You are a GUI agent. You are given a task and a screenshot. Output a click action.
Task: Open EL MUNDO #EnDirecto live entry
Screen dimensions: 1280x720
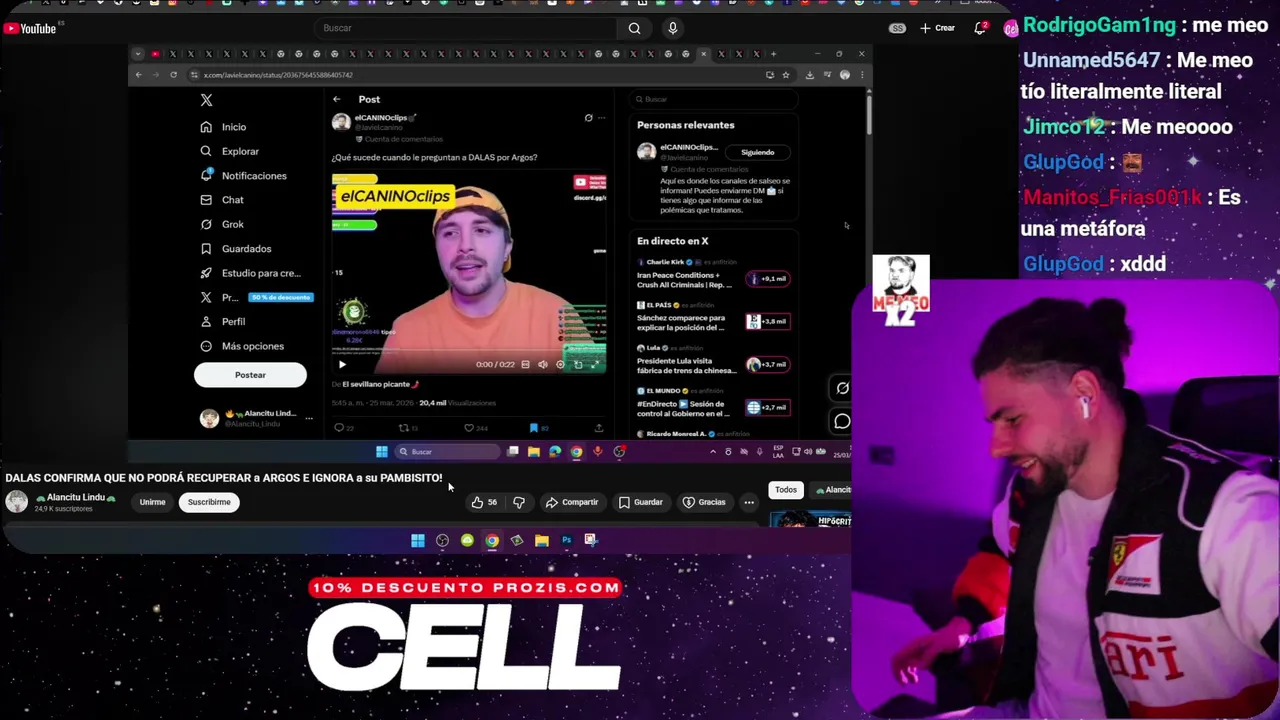coord(714,404)
